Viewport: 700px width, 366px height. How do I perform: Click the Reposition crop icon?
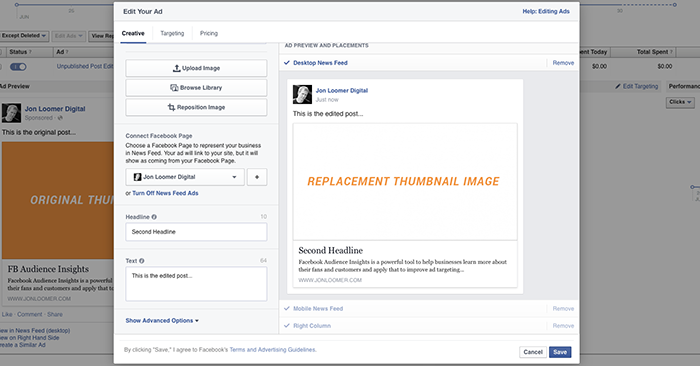tap(171, 108)
